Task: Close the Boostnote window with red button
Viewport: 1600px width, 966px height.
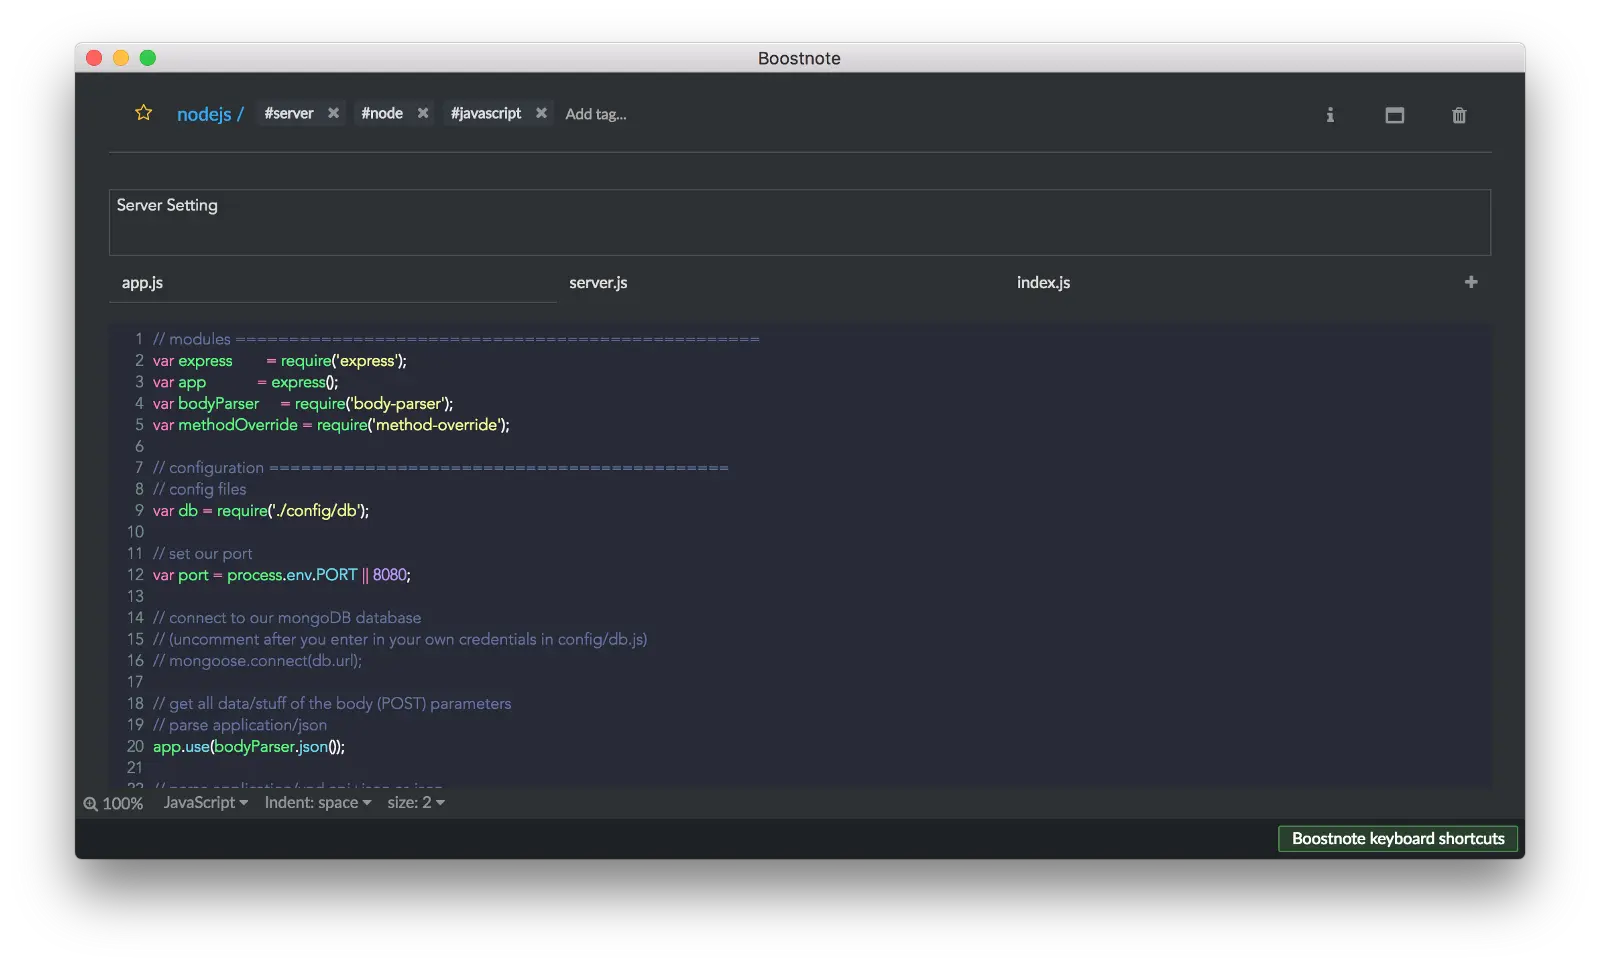Action: point(95,58)
